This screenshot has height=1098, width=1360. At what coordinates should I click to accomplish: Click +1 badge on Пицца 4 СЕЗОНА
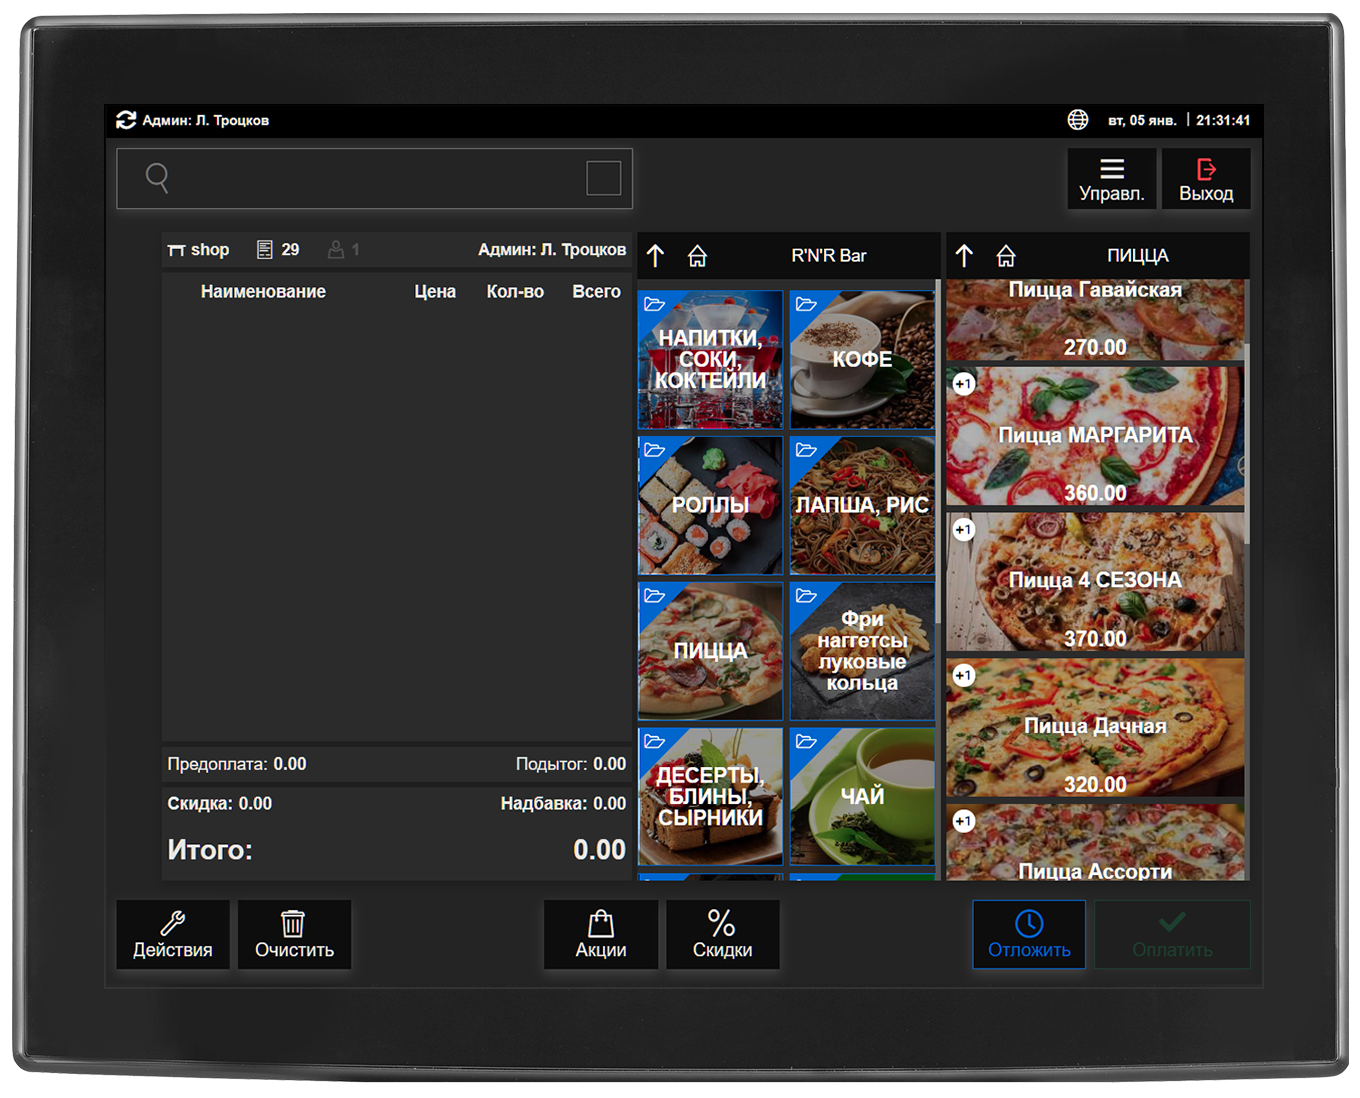pyautogui.click(x=963, y=530)
